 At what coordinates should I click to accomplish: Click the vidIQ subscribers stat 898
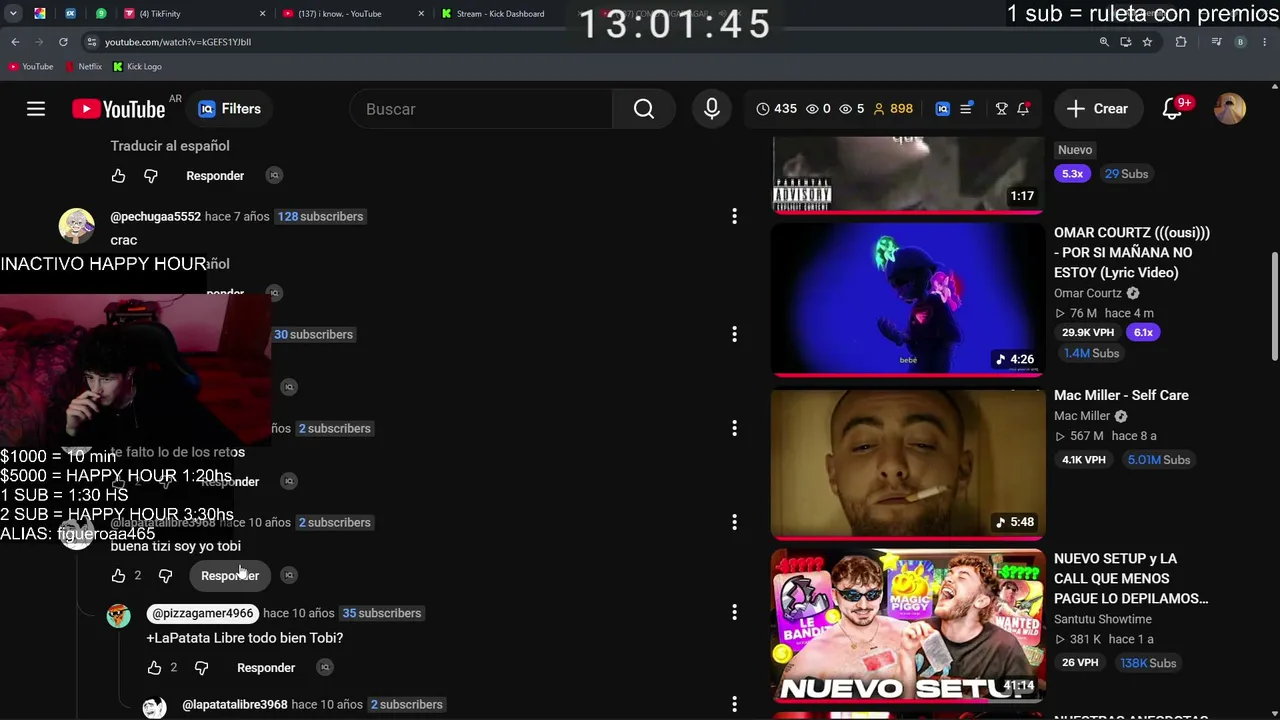pos(893,109)
